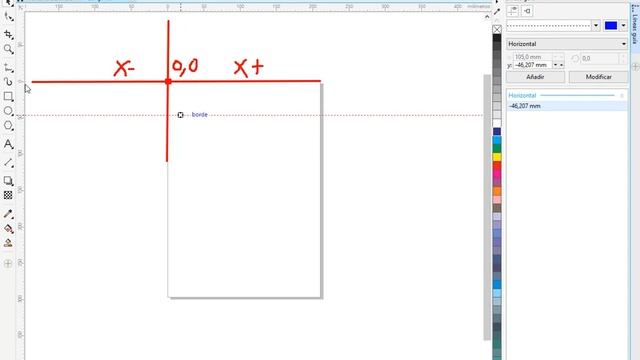Pick the black palette swatch
This screenshot has height=360, width=640.
[497, 38]
